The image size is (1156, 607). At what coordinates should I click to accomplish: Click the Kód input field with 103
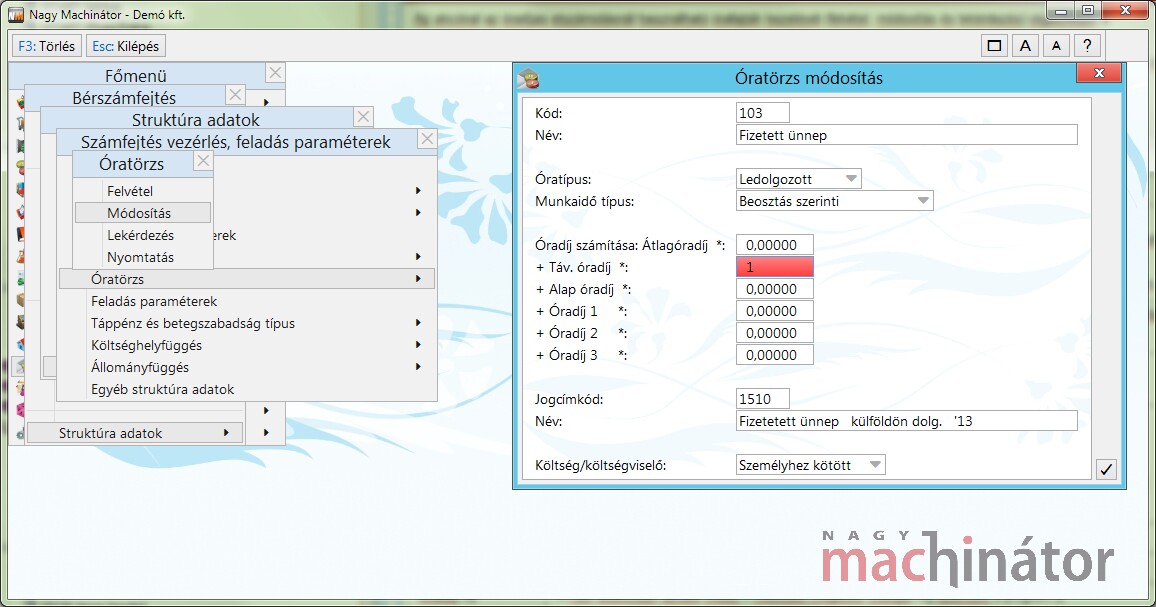[762, 113]
